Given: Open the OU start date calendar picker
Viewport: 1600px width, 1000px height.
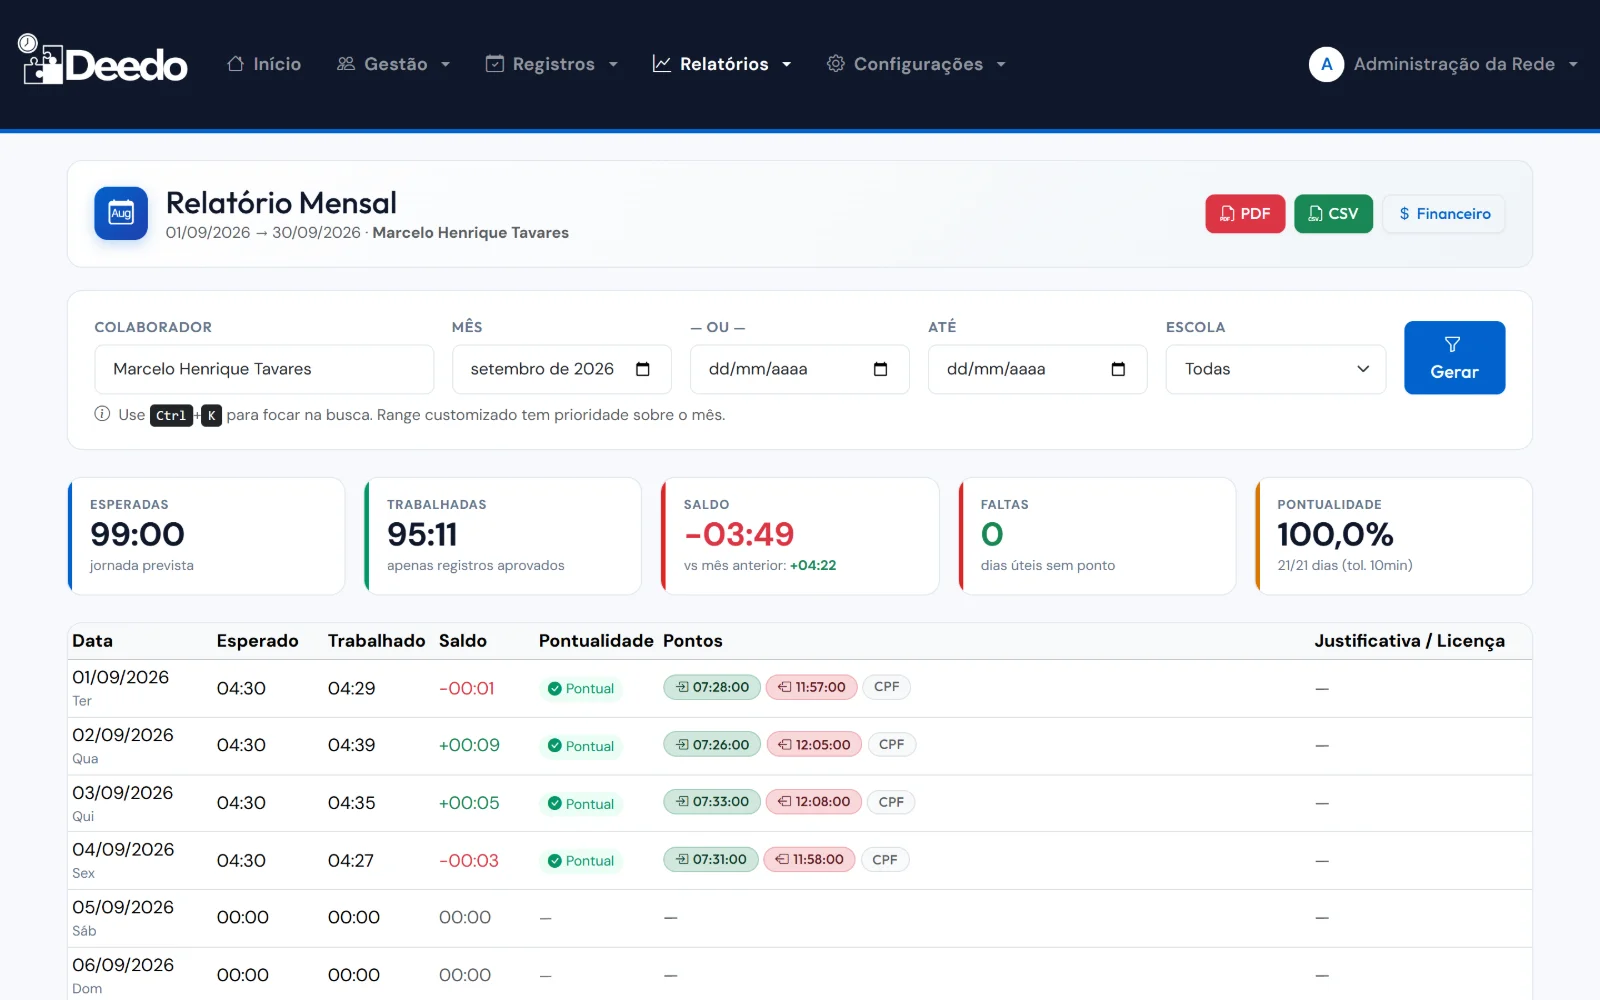Looking at the screenshot, I should click(x=880, y=369).
